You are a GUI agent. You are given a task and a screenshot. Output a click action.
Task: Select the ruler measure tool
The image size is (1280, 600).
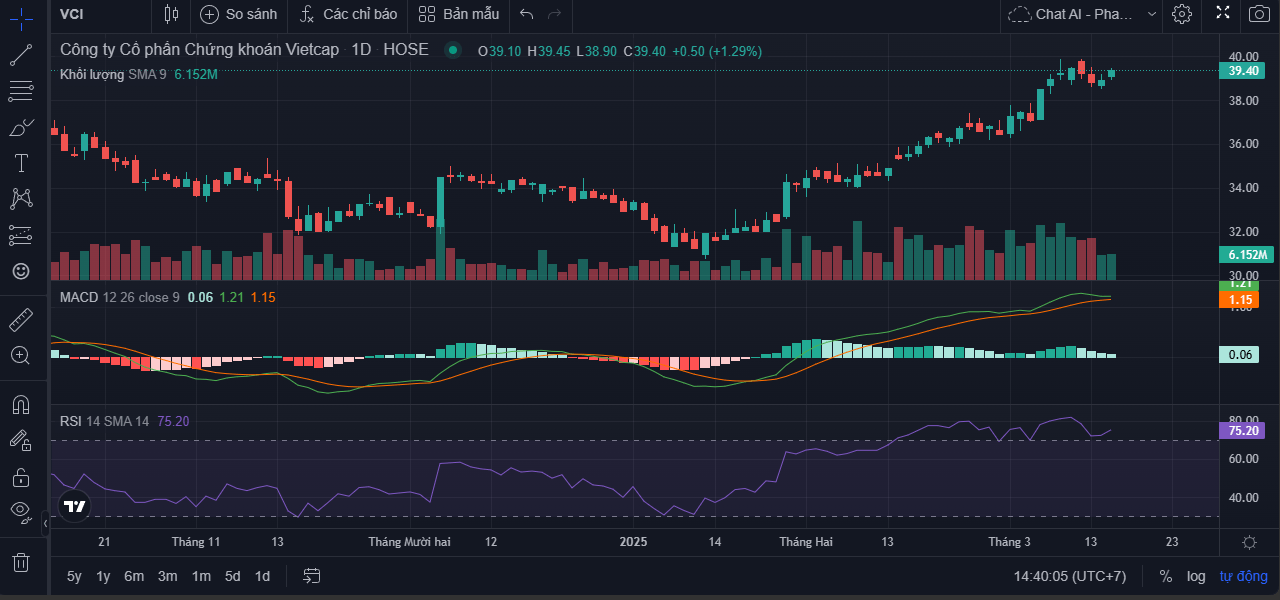point(21,320)
